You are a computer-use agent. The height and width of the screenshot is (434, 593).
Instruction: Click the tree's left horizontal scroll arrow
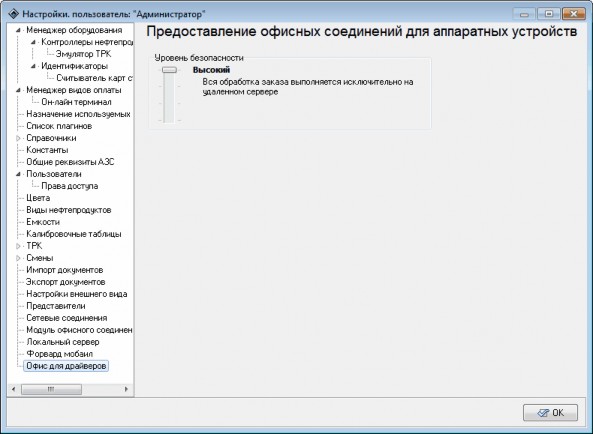tap(14, 389)
